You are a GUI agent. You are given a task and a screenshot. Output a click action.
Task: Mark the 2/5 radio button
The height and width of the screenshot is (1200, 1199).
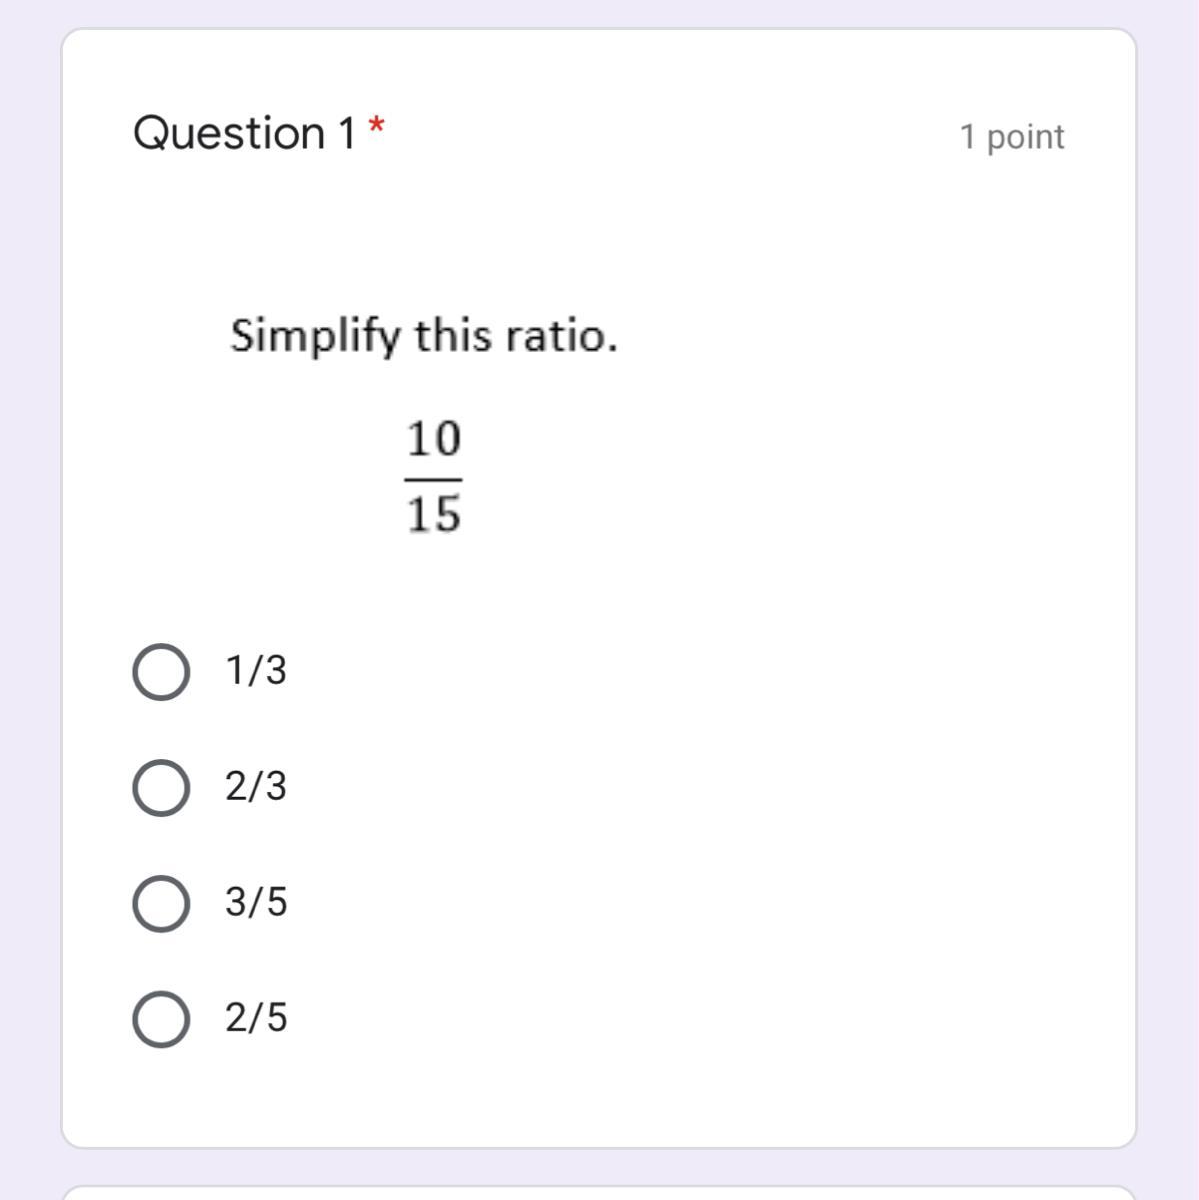[x=161, y=1019]
